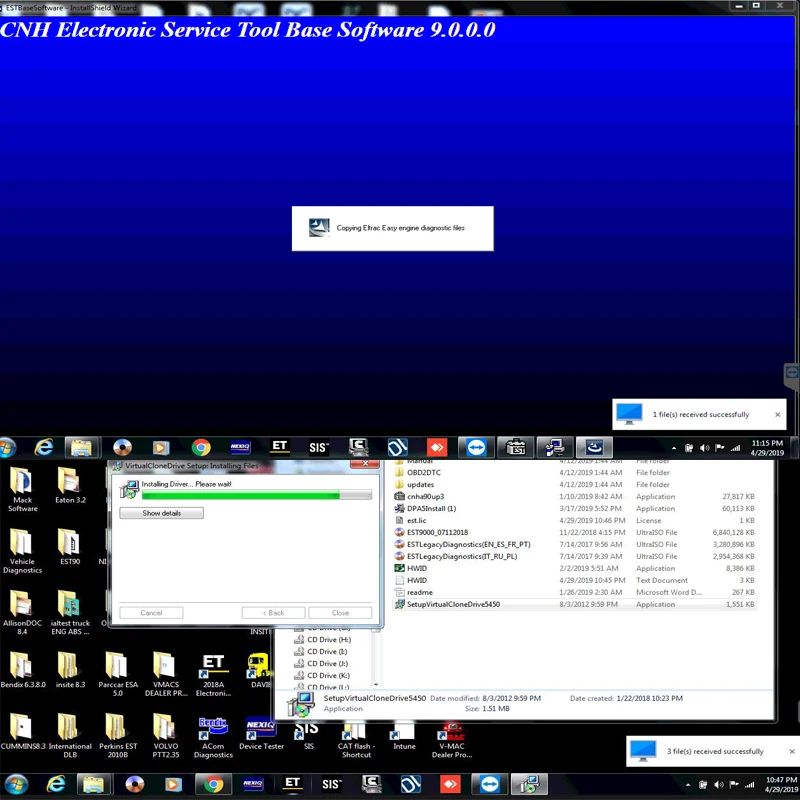Select CD Drive (J:) in navigation tree
The width and height of the screenshot is (800, 800).
click(x=328, y=663)
